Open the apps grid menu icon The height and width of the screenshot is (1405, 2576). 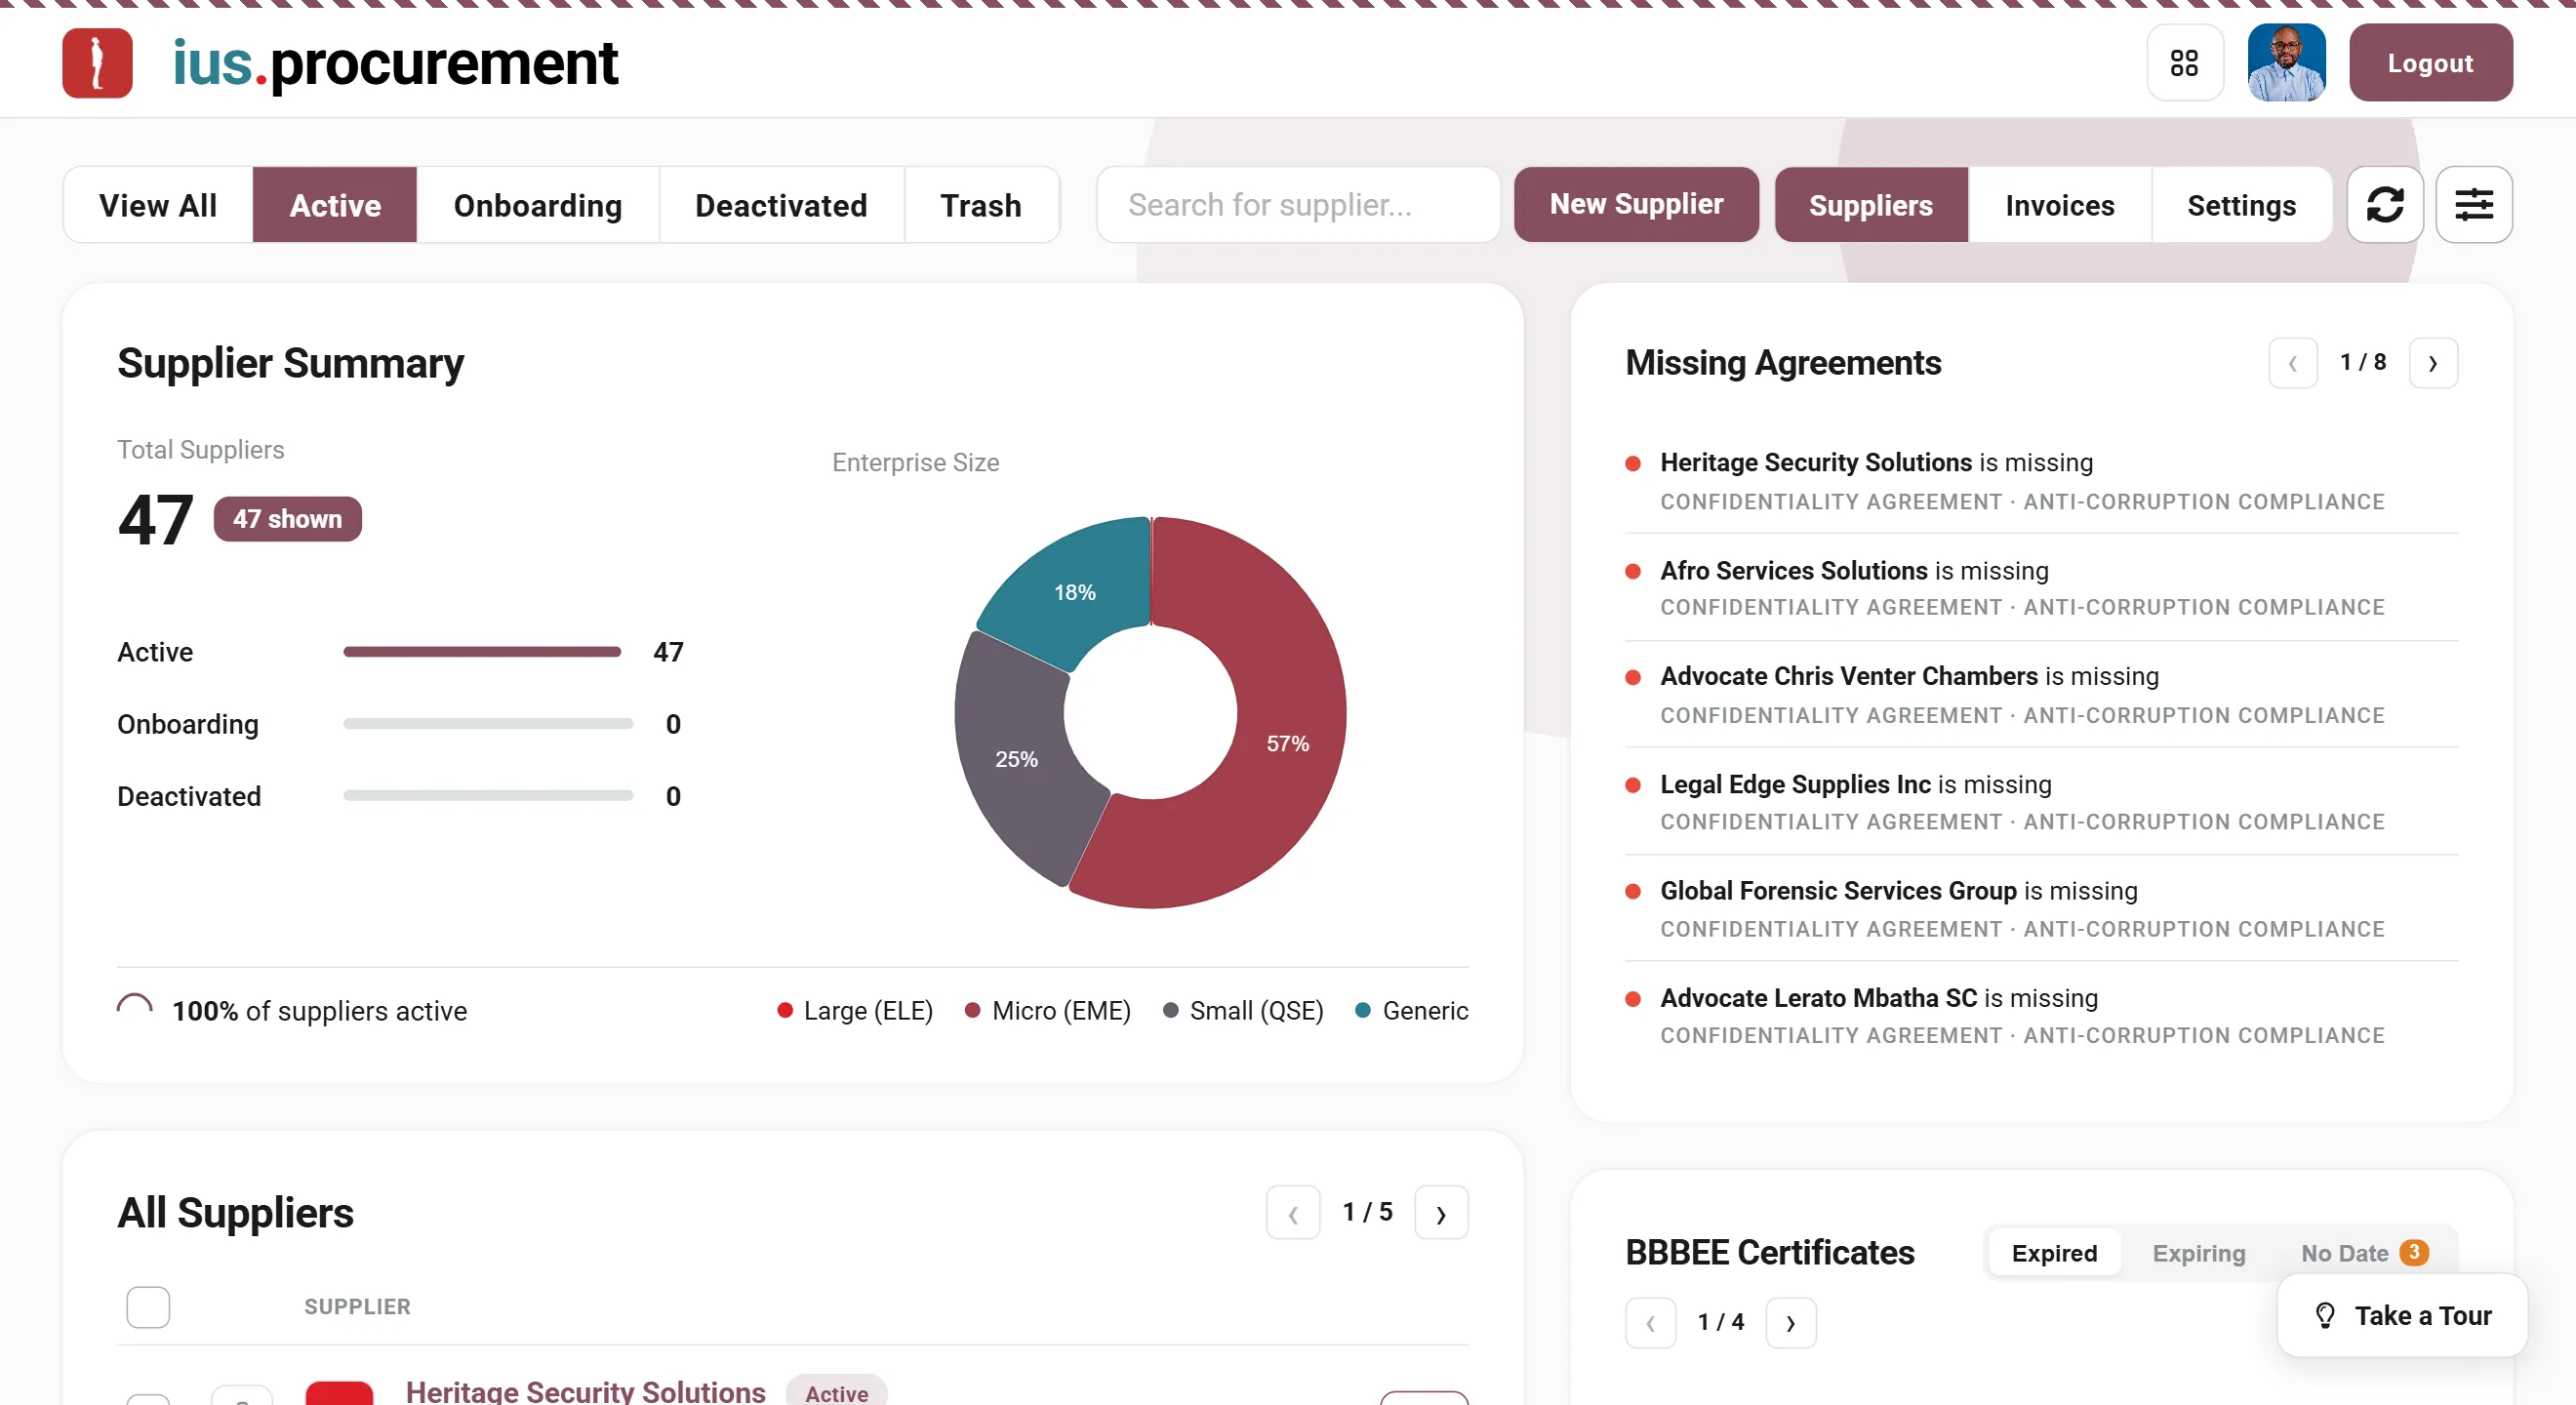pos(2184,63)
